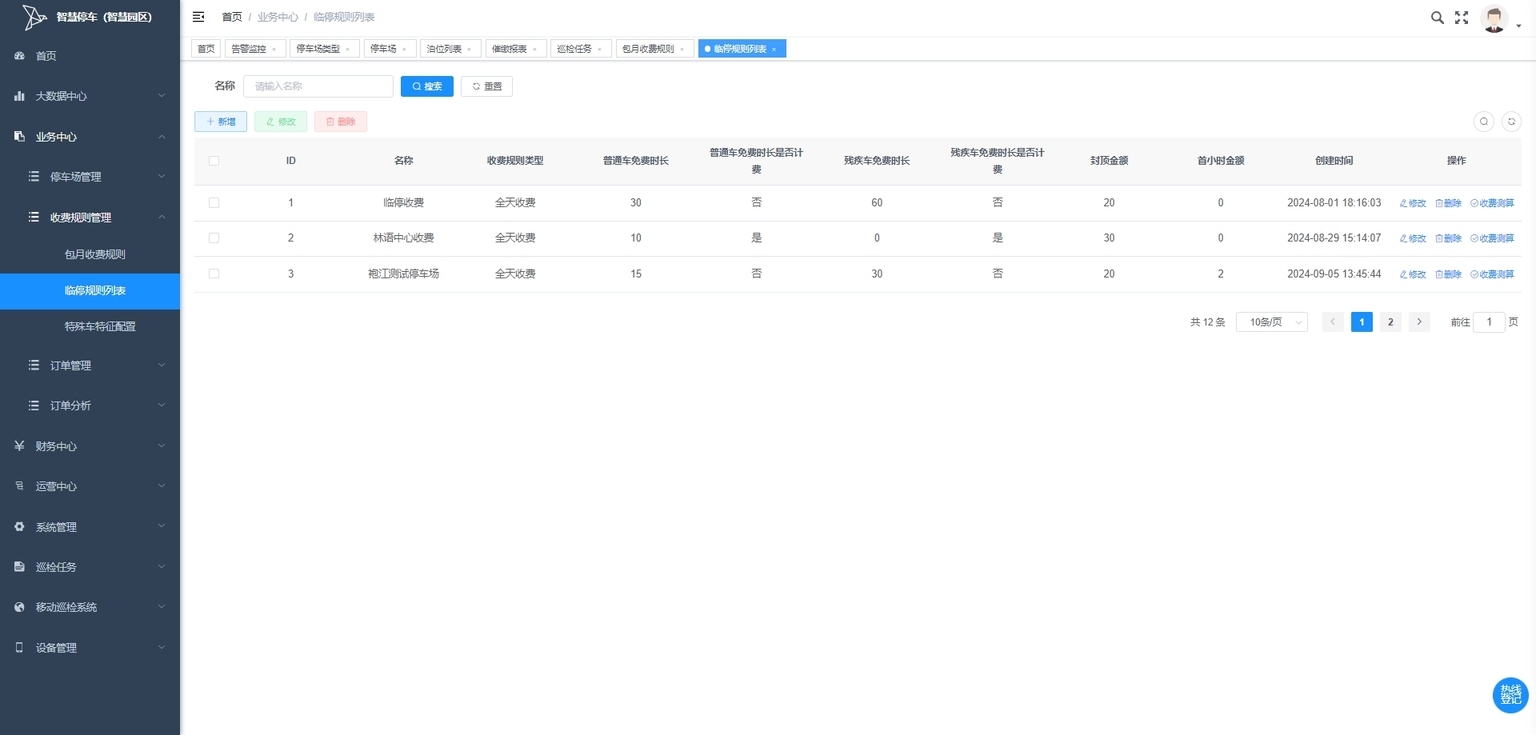This screenshot has height=735, width=1536.
Task: Open the header search magnifier icon
Action: tap(1437, 17)
